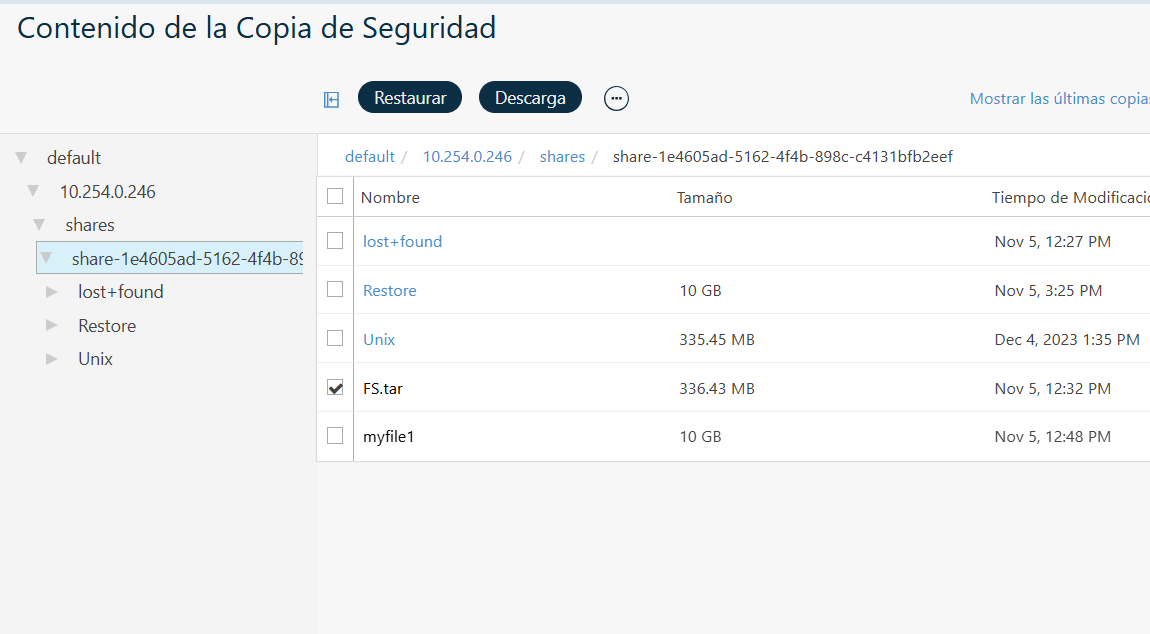Select share-1e4605ad tree item
Viewport: 1150px width, 634px height.
186,259
